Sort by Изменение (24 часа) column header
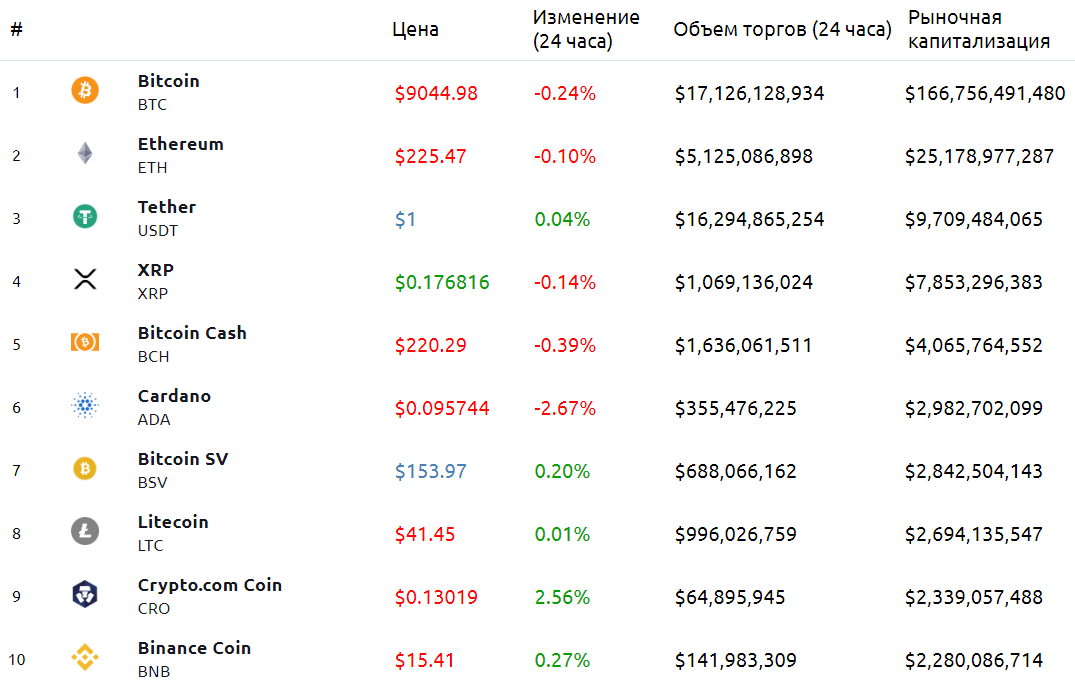1075x686 pixels. click(x=585, y=30)
